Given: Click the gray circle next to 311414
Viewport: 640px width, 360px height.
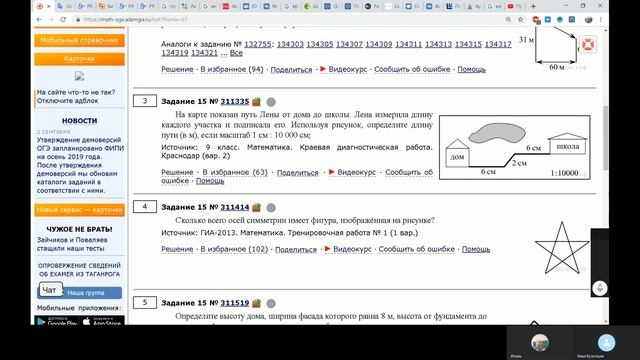Looking at the screenshot, I should 271,208.
